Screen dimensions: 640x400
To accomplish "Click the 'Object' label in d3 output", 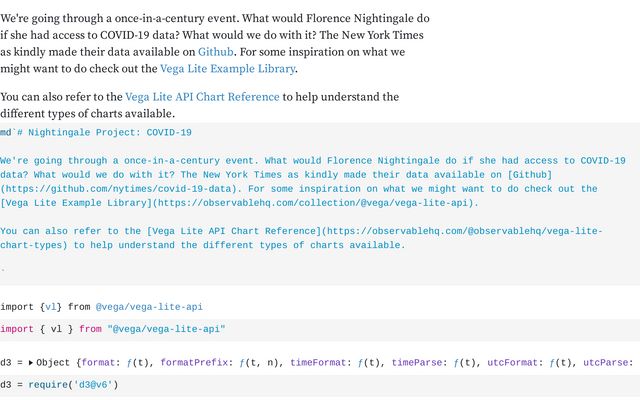I will tap(56, 362).
